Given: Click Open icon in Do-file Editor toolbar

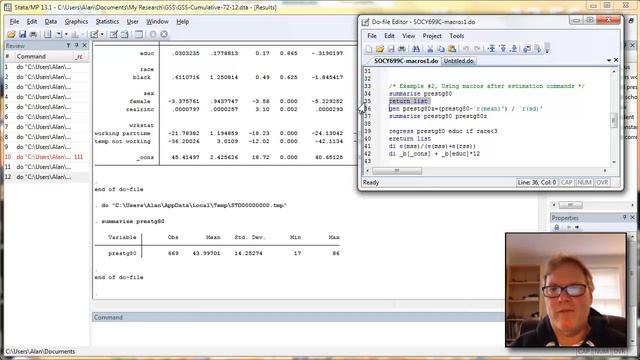Looking at the screenshot, I should pos(380,49).
